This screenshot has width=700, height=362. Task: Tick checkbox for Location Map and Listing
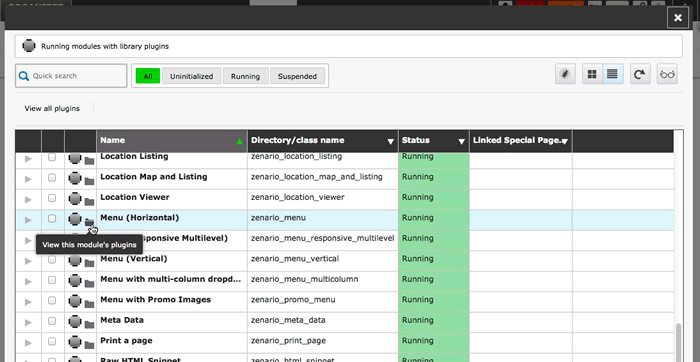coord(52,177)
